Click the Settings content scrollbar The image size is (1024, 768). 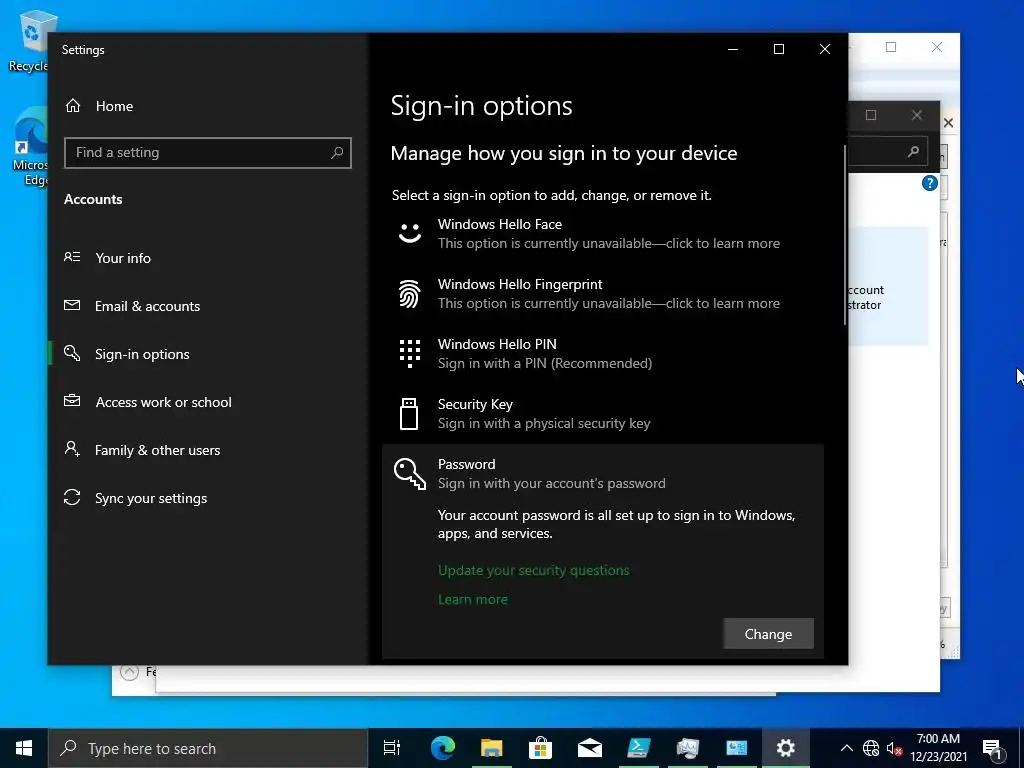pos(845,235)
